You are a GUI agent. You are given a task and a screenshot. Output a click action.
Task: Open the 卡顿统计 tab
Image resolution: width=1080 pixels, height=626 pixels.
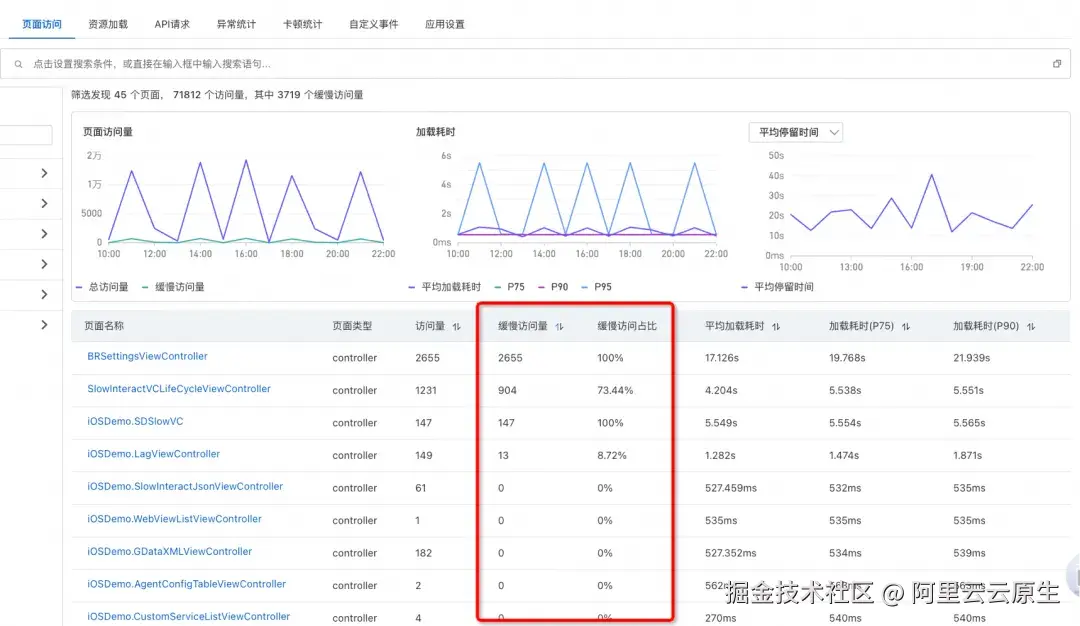tap(302, 24)
